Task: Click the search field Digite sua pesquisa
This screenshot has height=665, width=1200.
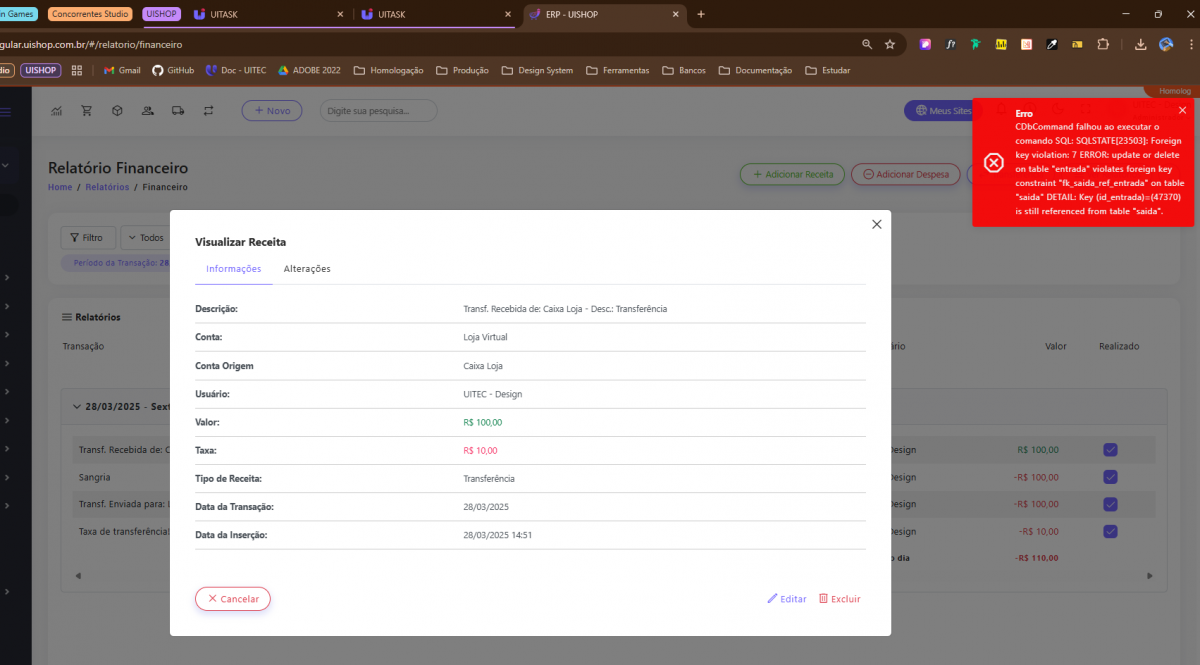Action: (378, 111)
